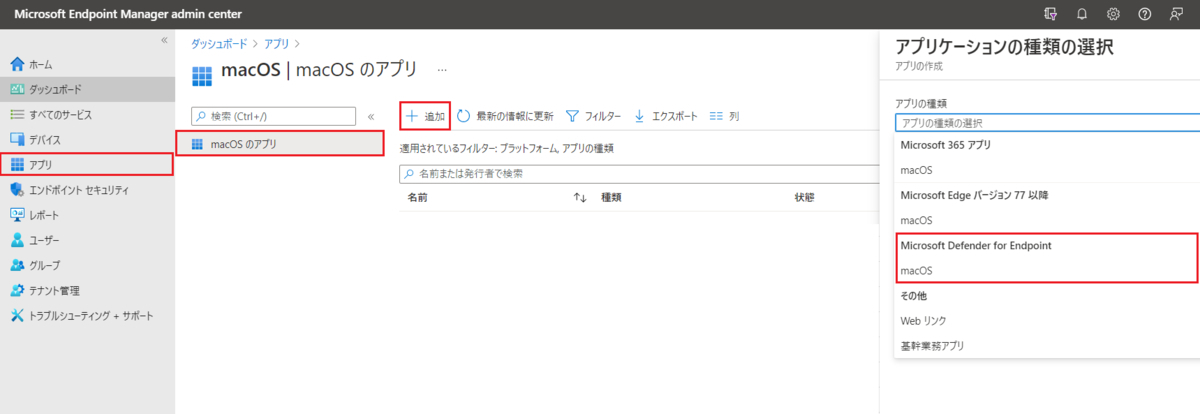Screen dimensions: 1200x414
Task: Focus the 検索 (Ctrl+/) search box
Action: coord(272,117)
